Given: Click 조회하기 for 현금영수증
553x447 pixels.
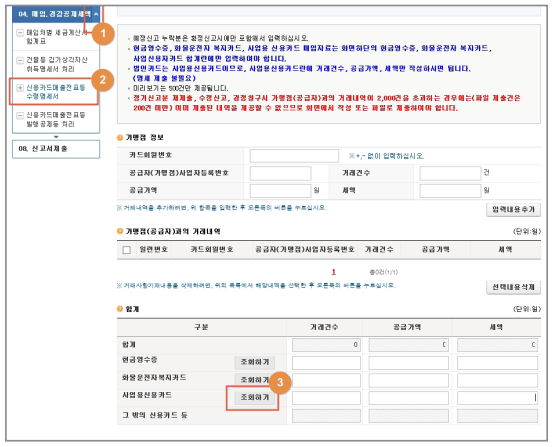Looking at the screenshot, I should pyautogui.click(x=255, y=362).
